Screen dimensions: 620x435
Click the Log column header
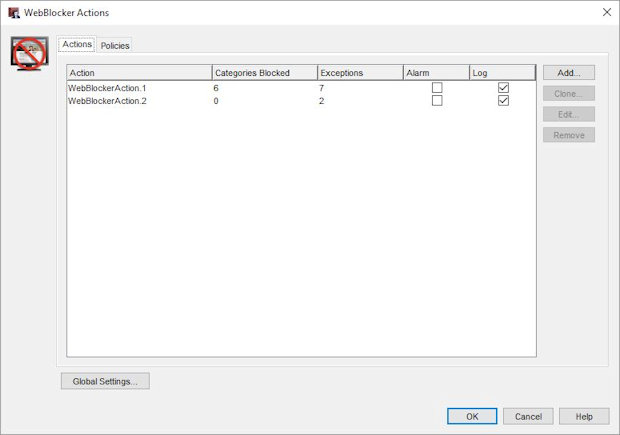(503, 73)
